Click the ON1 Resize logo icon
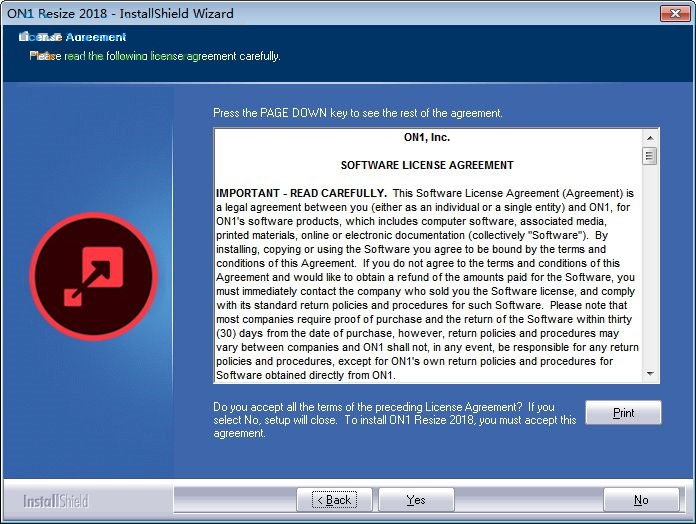The image size is (696, 524). click(94, 276)
